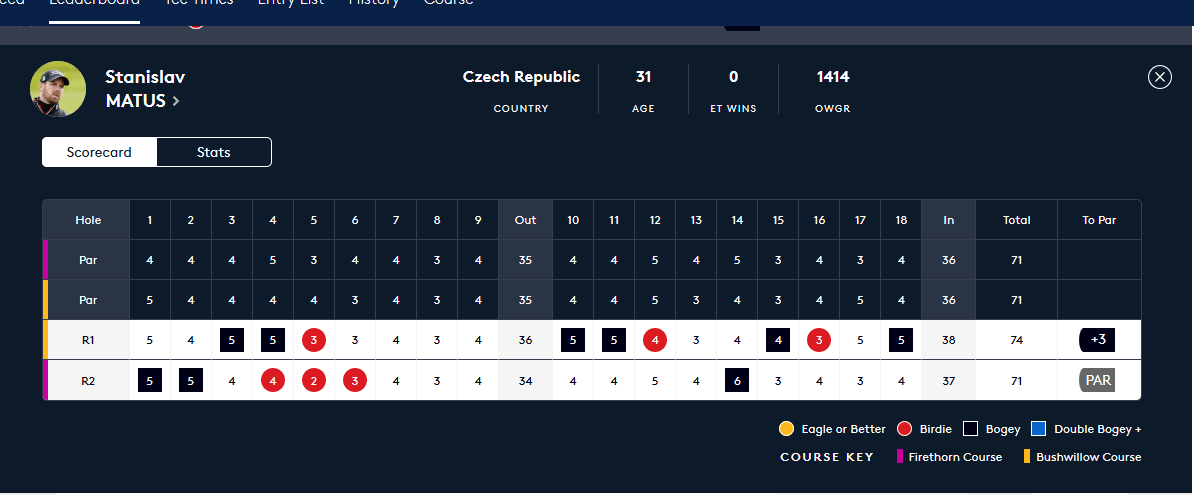Click the R1 birdie on hole 5
Screen dimensions: 1194x495
click(314, 340)
